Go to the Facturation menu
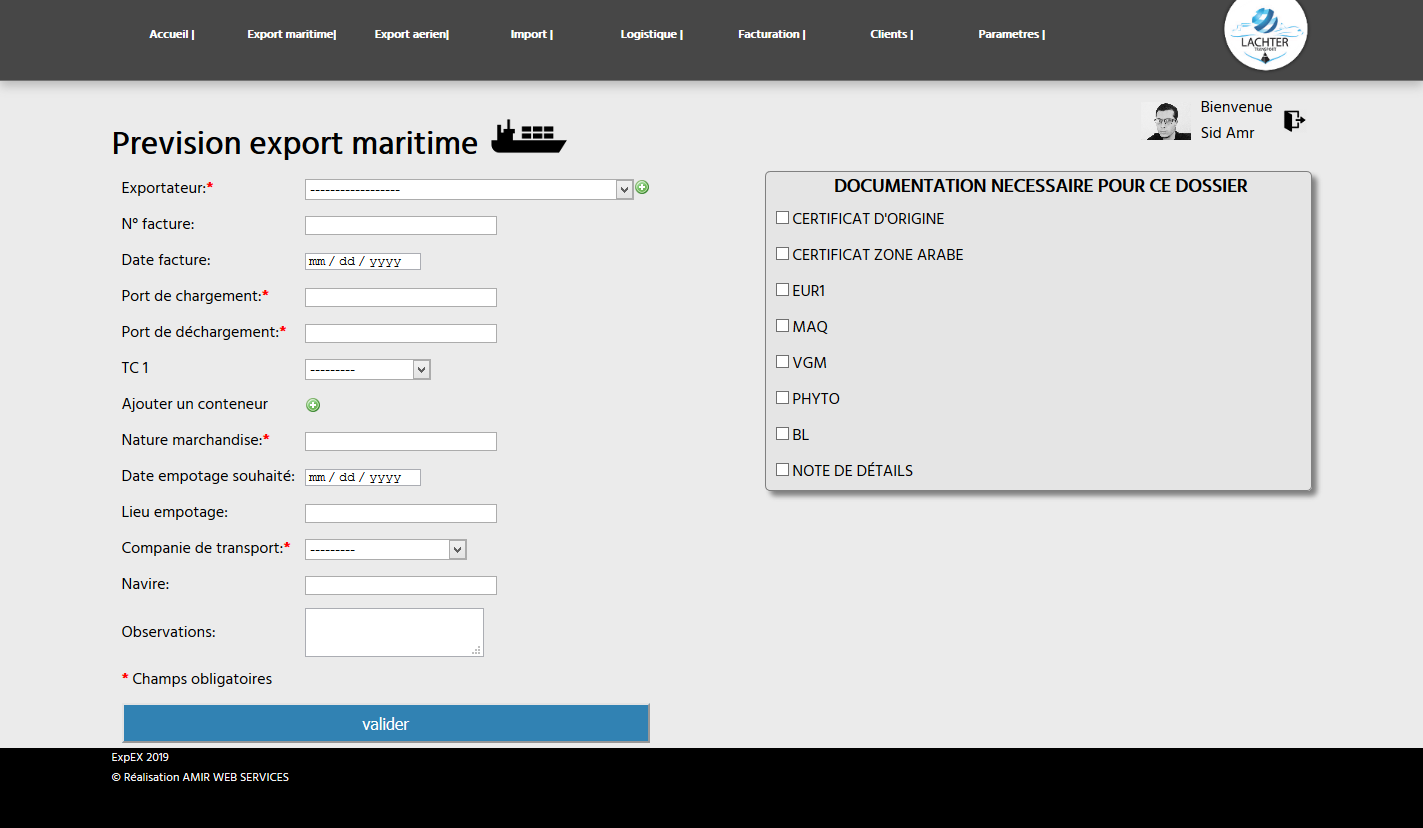The image size is (1423, 828). 771,34
